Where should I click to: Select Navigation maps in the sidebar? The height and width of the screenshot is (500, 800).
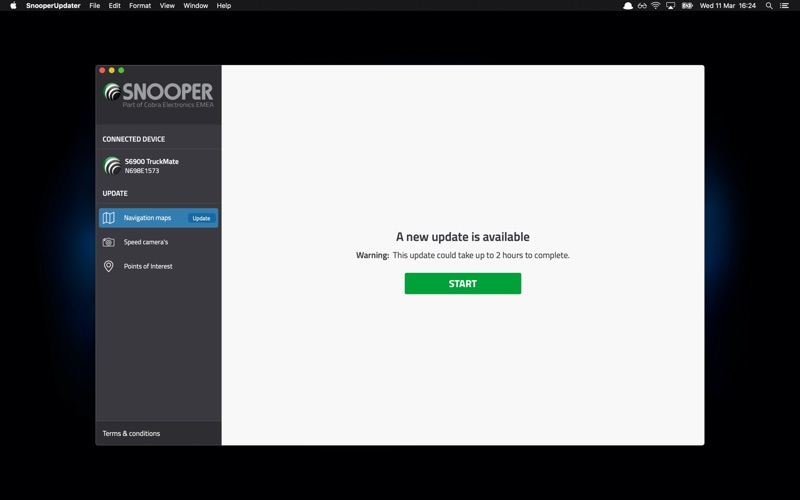pos(158,218)
